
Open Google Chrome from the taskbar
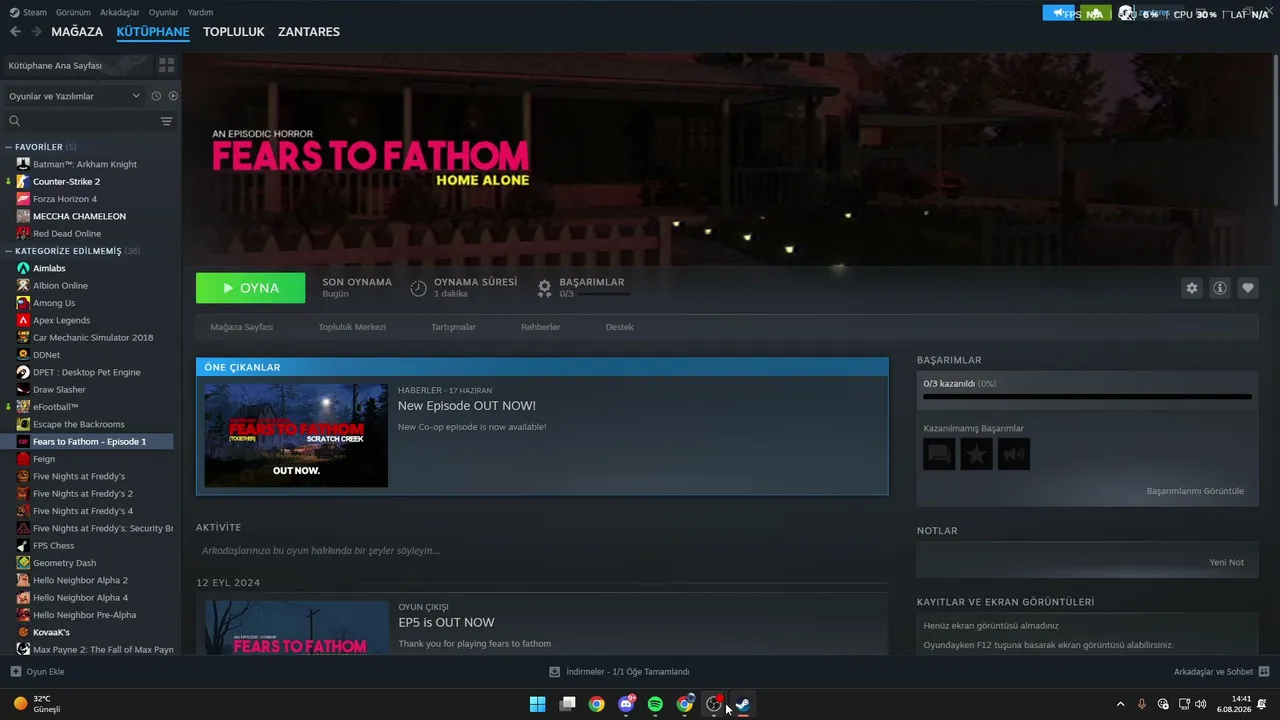point(596,704)
